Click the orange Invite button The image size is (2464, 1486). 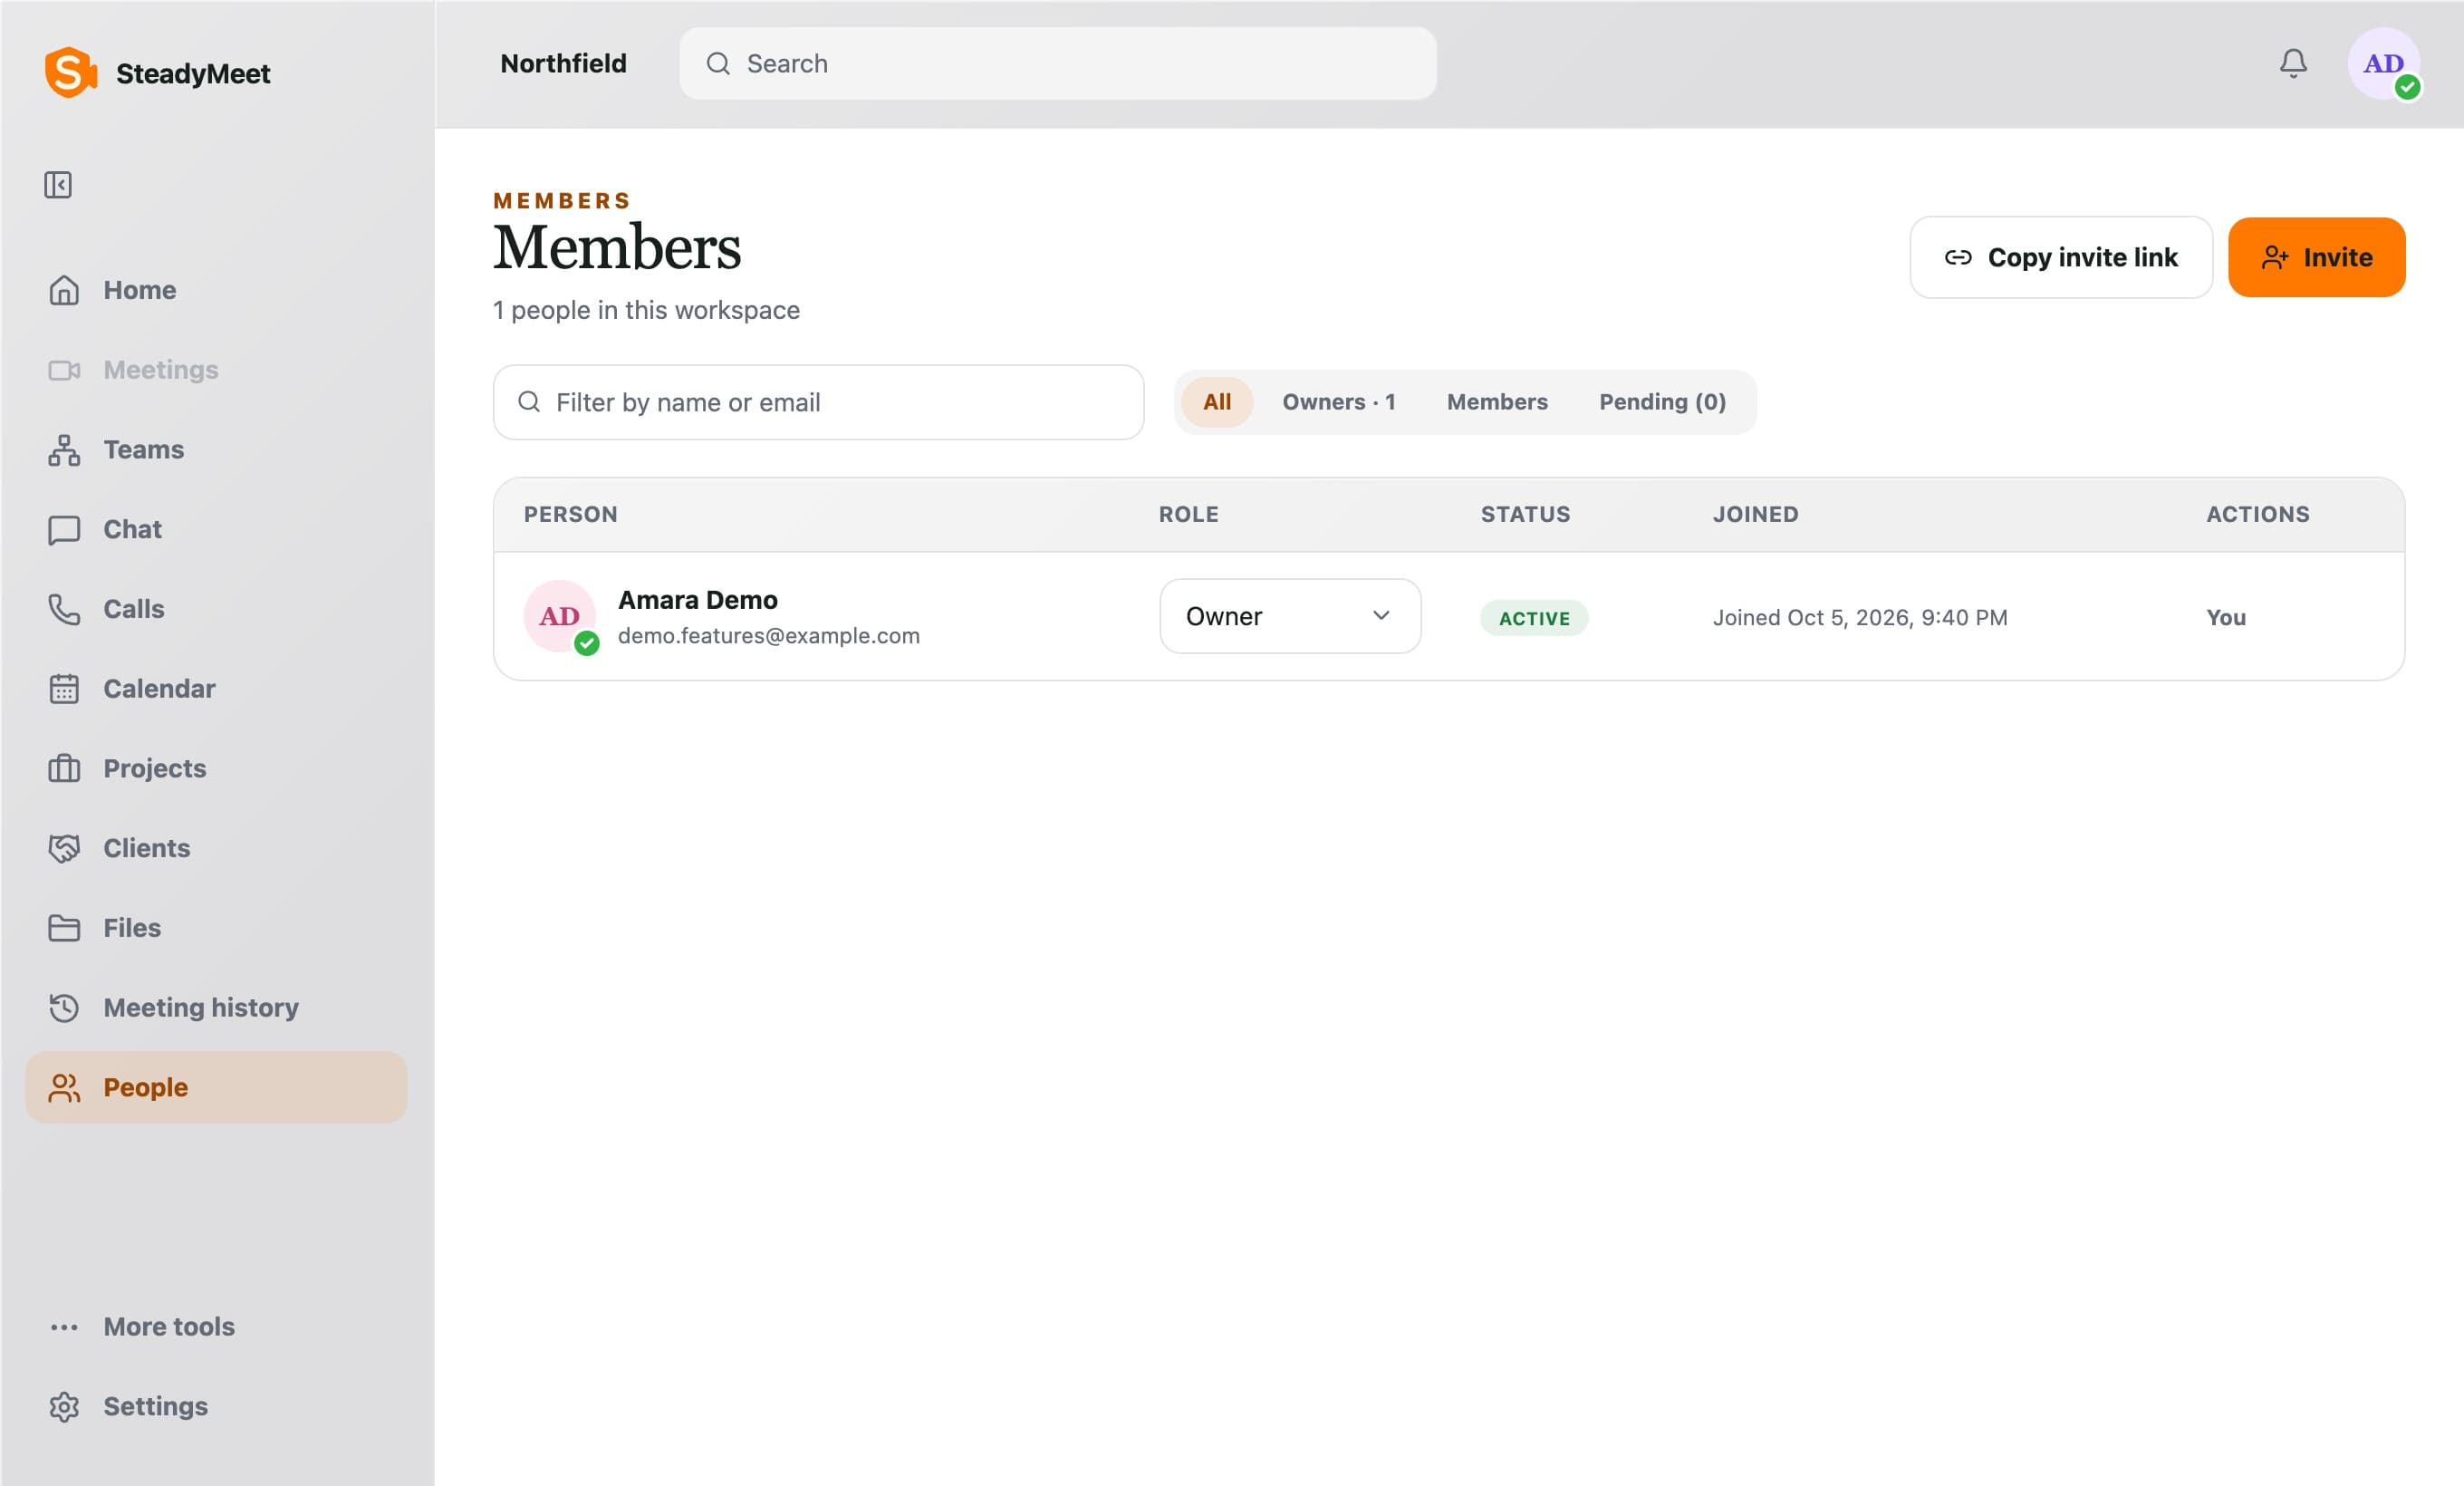click(2316, 258)
